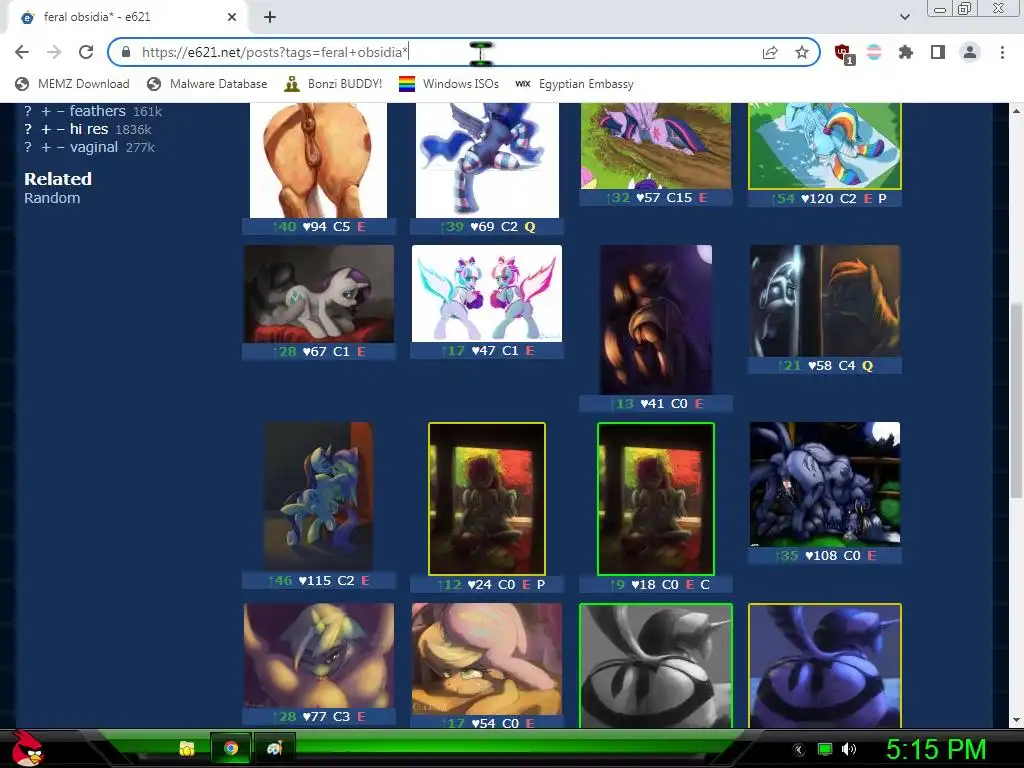Click the 5:15 PM taskbar clock

coord(935,749)
